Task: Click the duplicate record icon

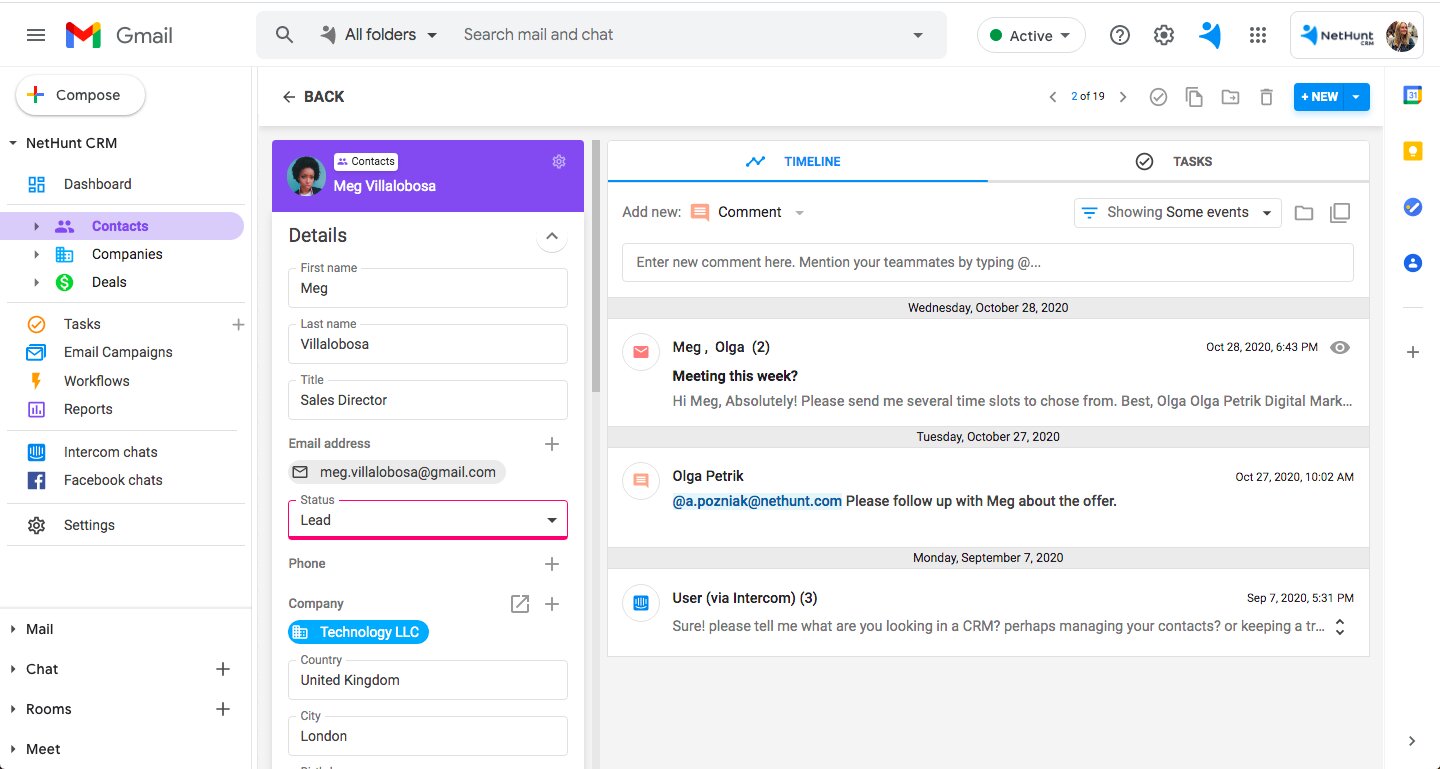Action: (1194, 97)
